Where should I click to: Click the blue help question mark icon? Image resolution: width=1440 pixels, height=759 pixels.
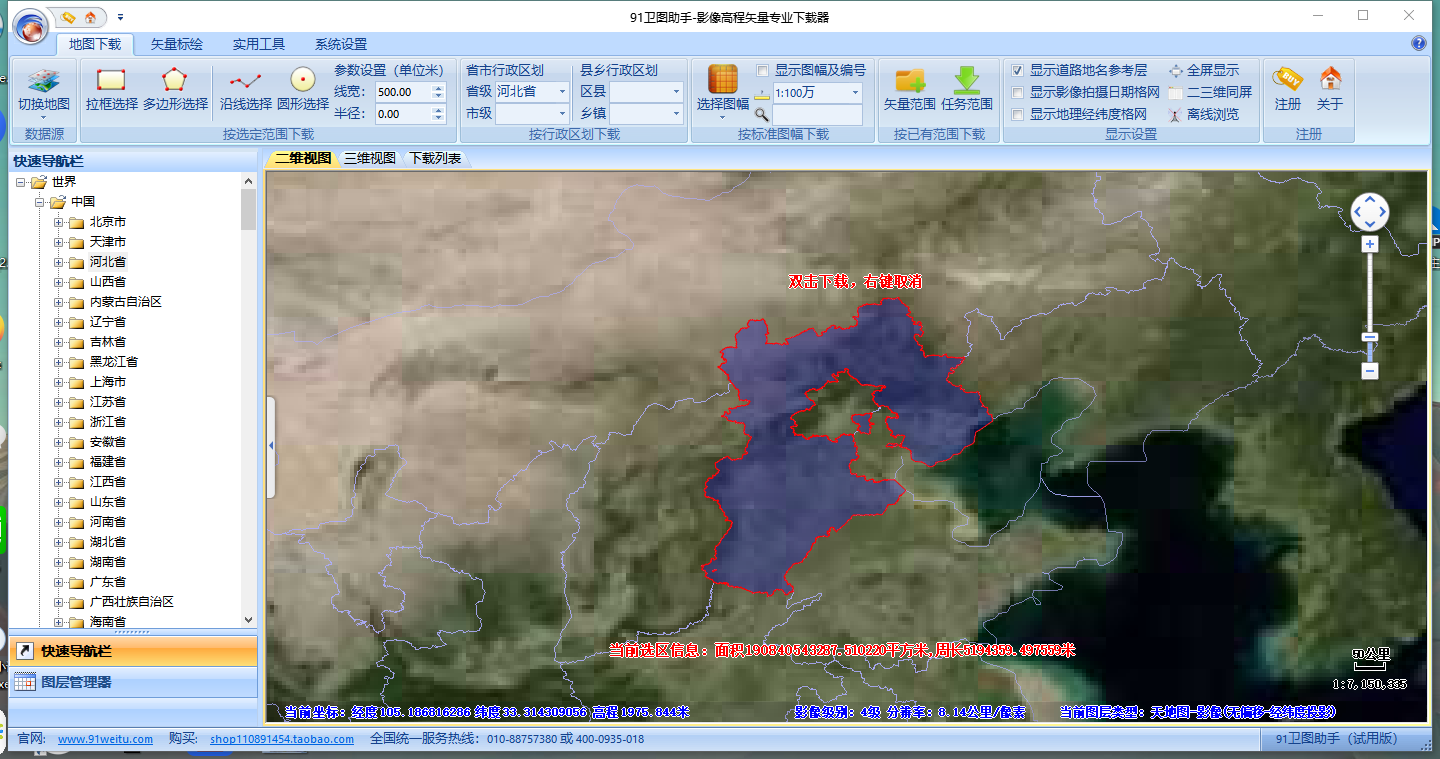(x=1418, y=44)
